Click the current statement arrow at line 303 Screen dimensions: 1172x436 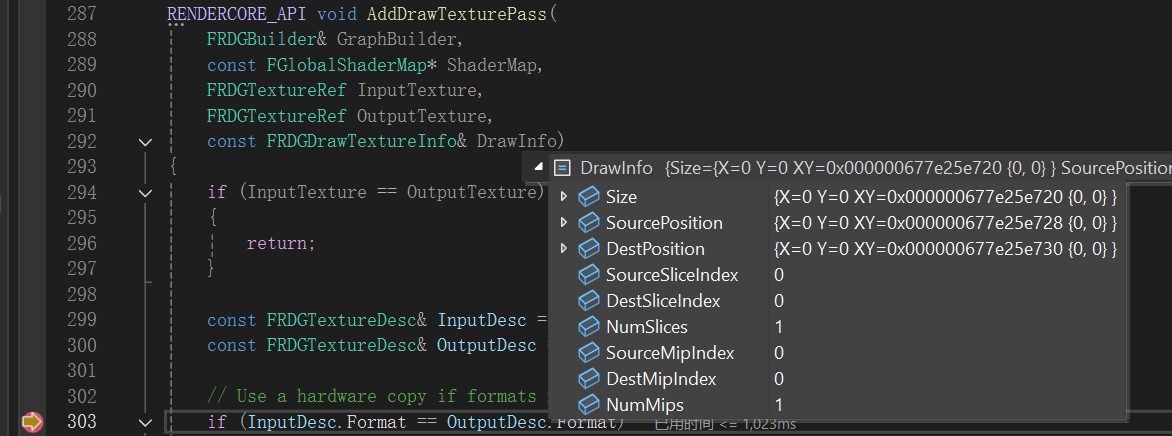coord(32,423)
